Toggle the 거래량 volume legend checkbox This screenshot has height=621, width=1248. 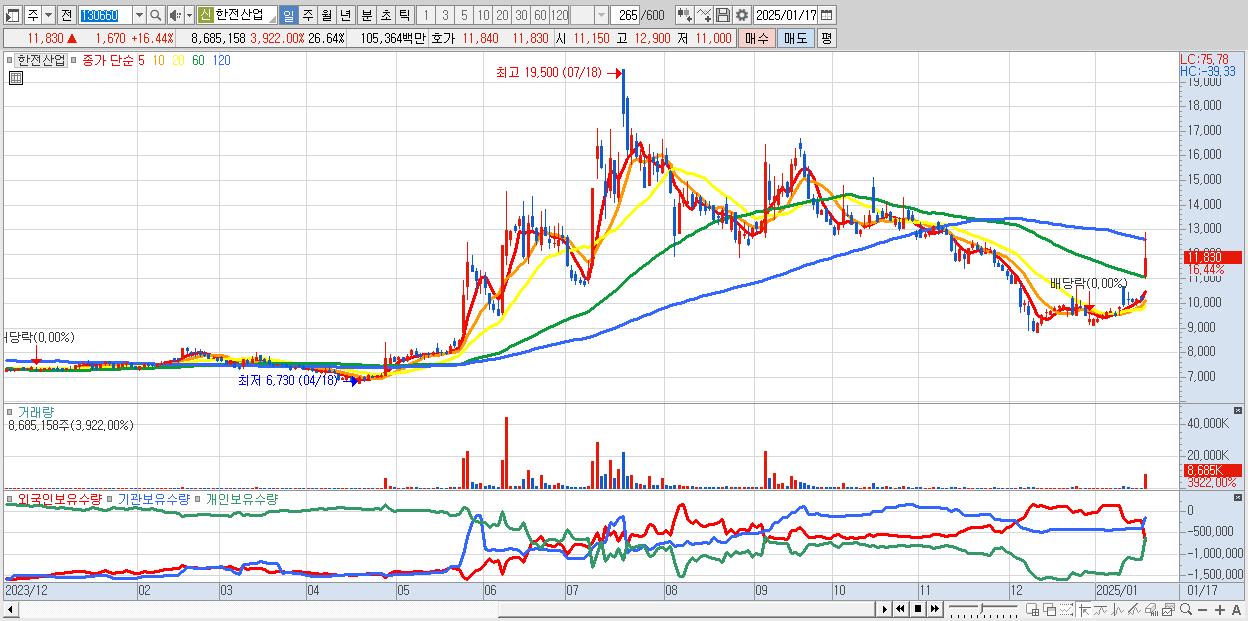tap(9, 412)
